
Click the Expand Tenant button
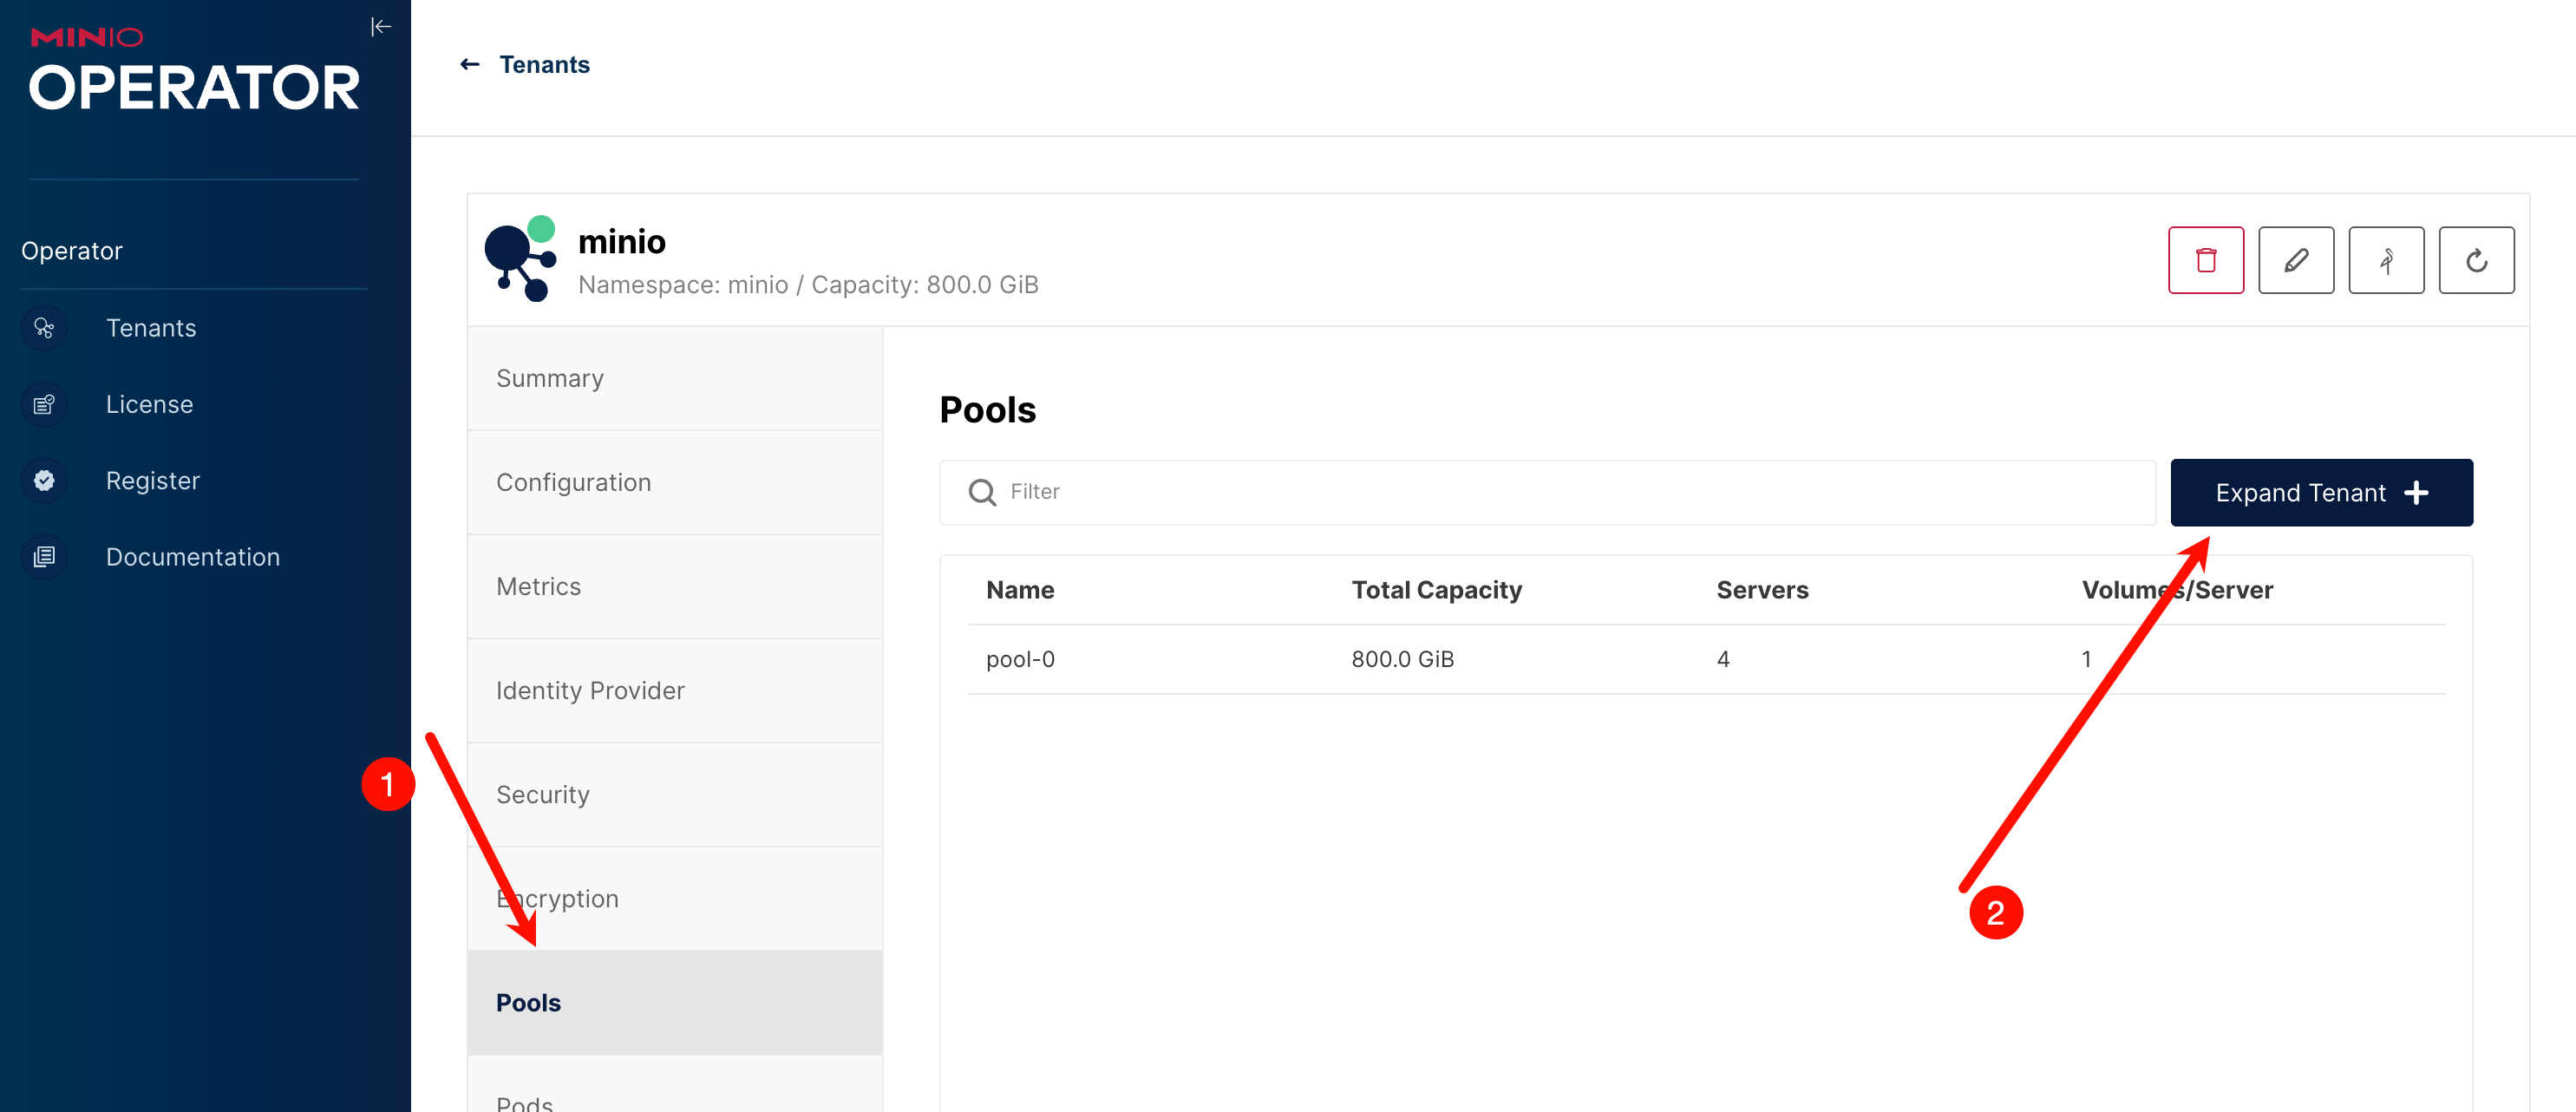(x=2320, y=493)
